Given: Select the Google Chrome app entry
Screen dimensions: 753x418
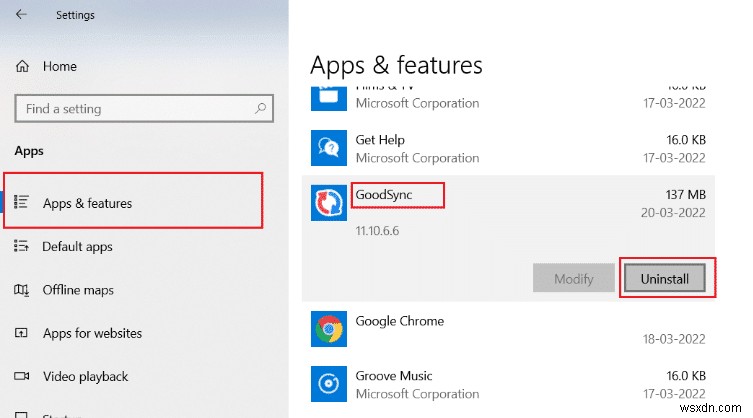Looking at the screenshot, I should 508,330.
